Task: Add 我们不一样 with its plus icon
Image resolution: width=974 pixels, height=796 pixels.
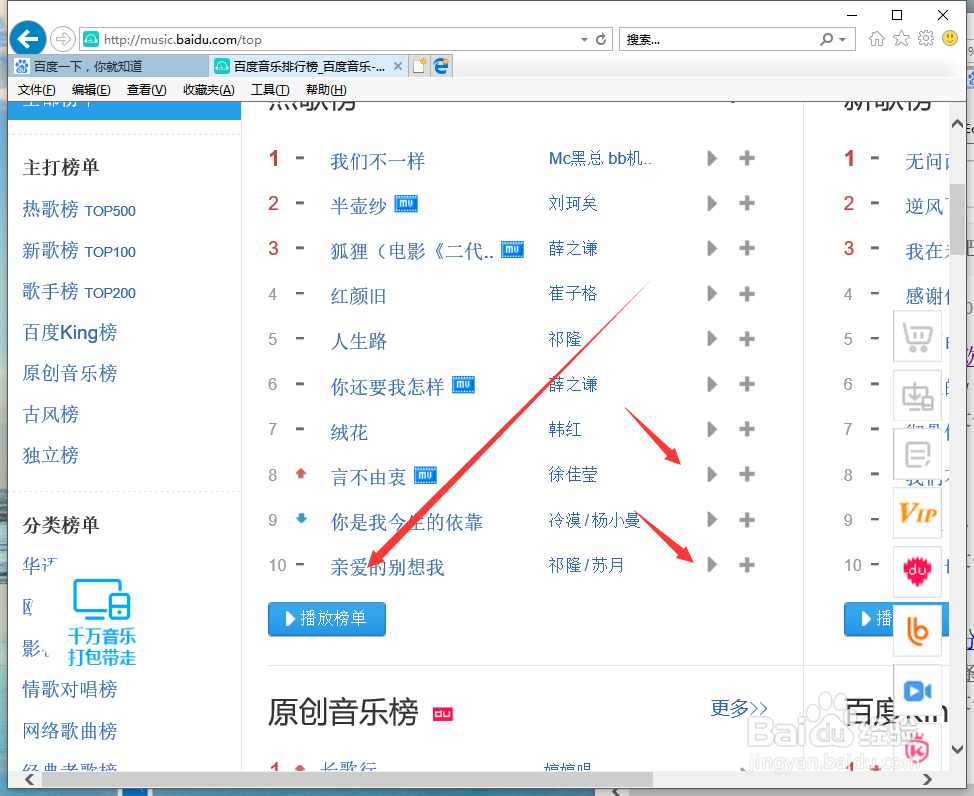Action: pyautogui.click(x=747, y=158)
